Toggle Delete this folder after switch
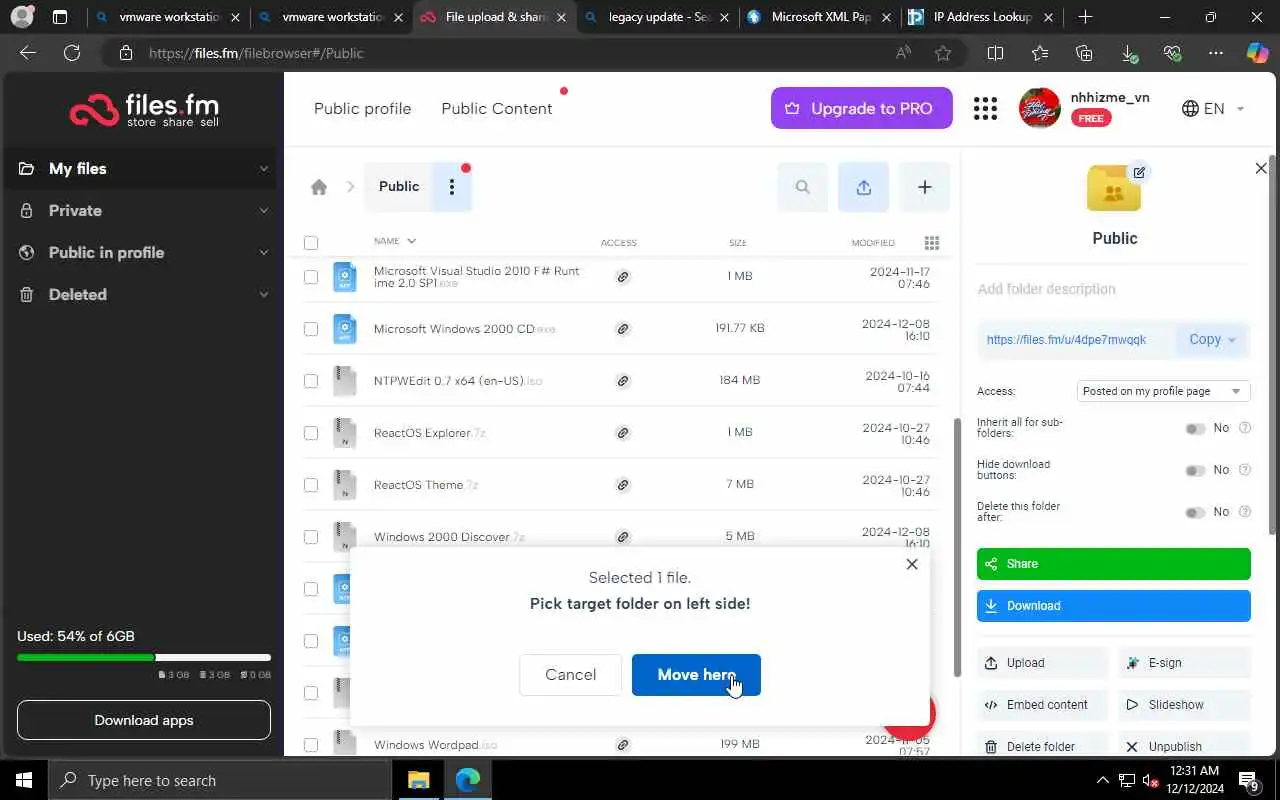The image size is (1280, 800). (1195, 512)
